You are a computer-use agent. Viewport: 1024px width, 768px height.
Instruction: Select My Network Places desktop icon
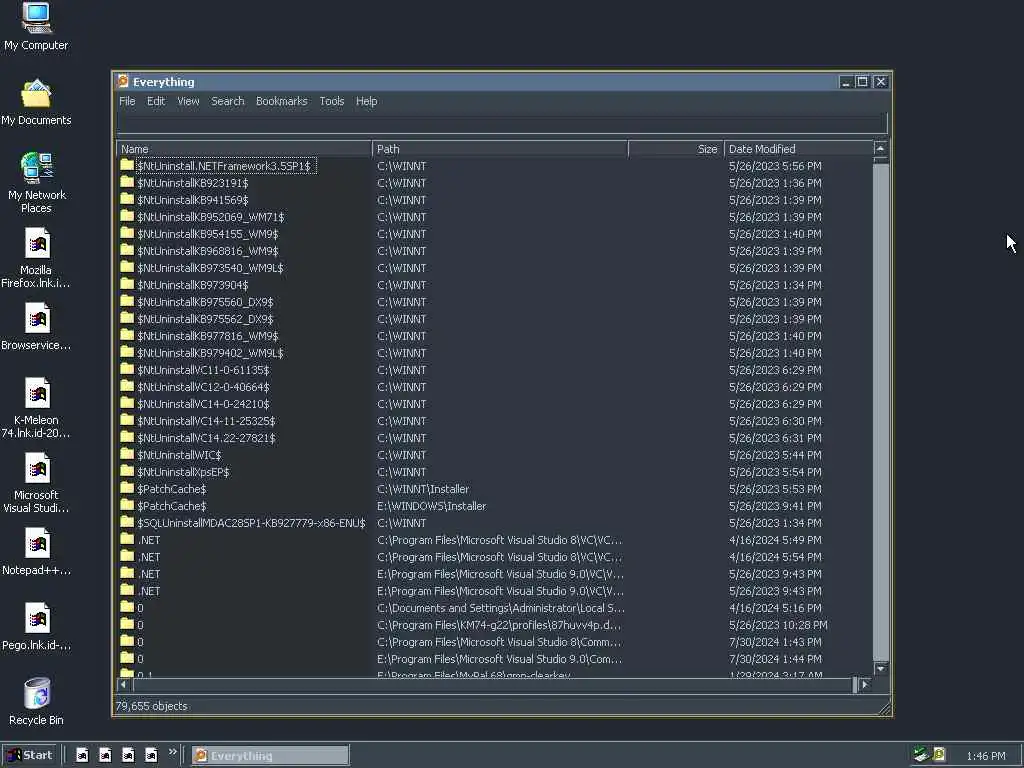tap(37, 168)
